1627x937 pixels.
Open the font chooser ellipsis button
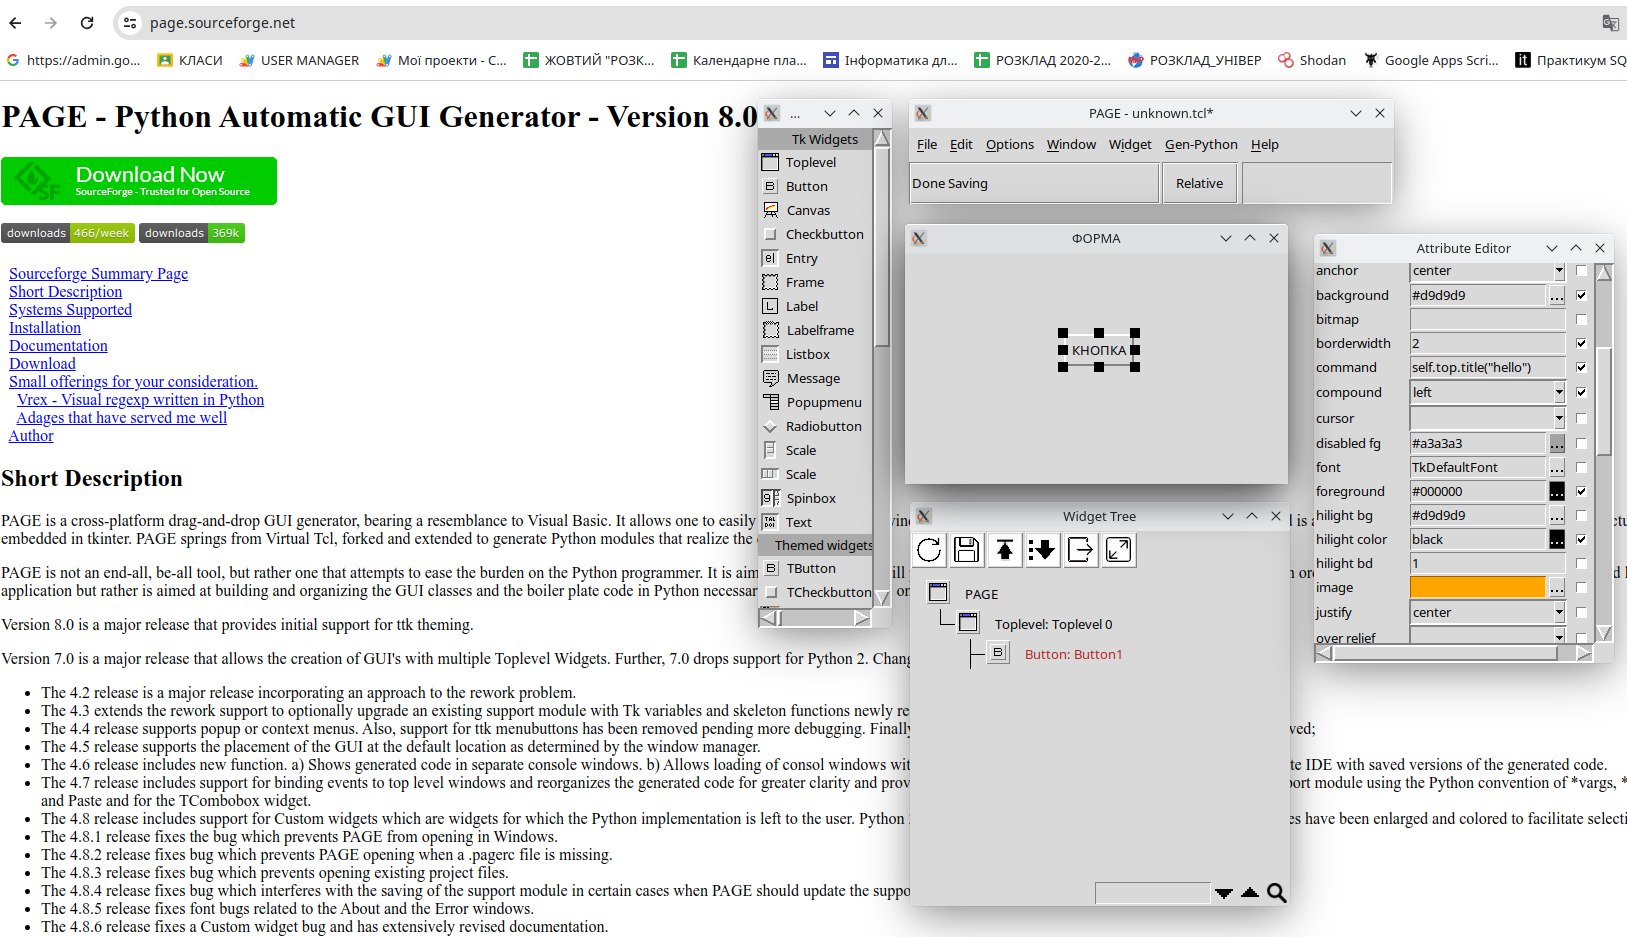point(1557,467)
